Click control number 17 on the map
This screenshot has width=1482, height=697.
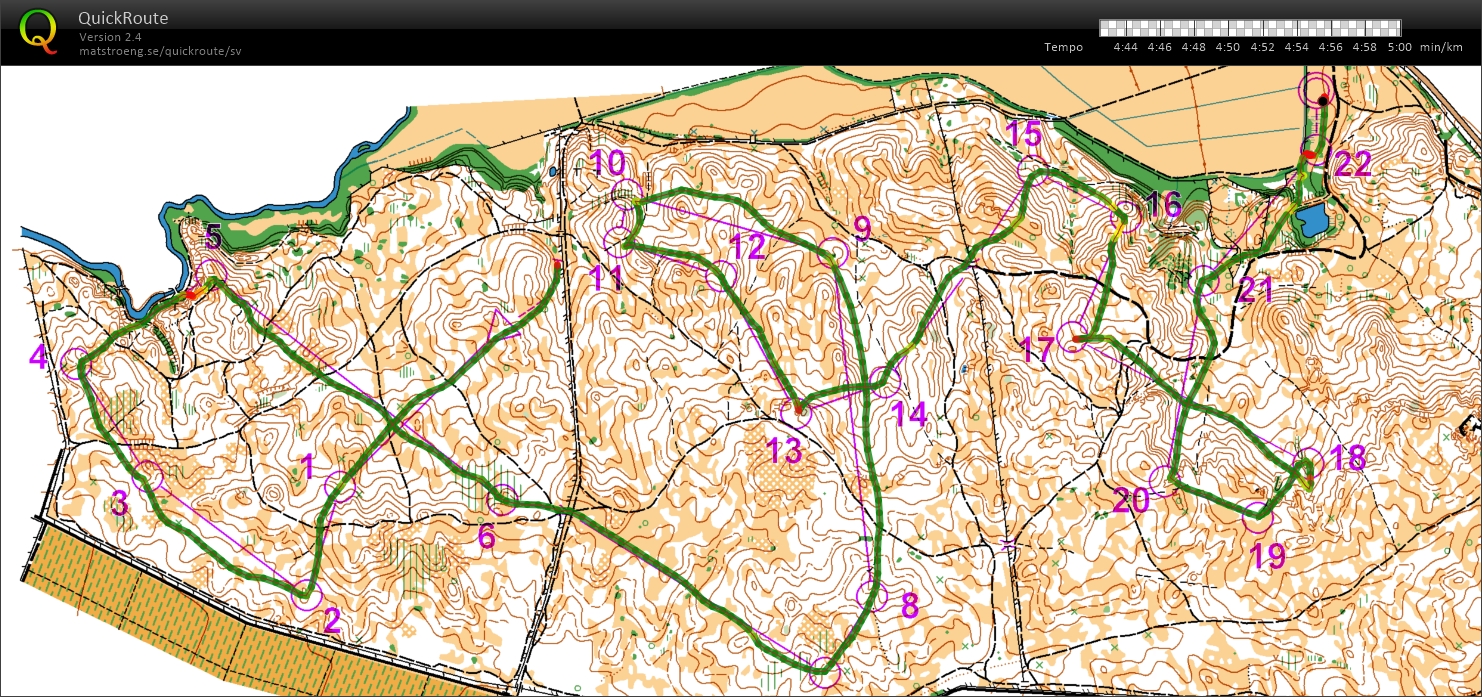(x=1038, y=350)
